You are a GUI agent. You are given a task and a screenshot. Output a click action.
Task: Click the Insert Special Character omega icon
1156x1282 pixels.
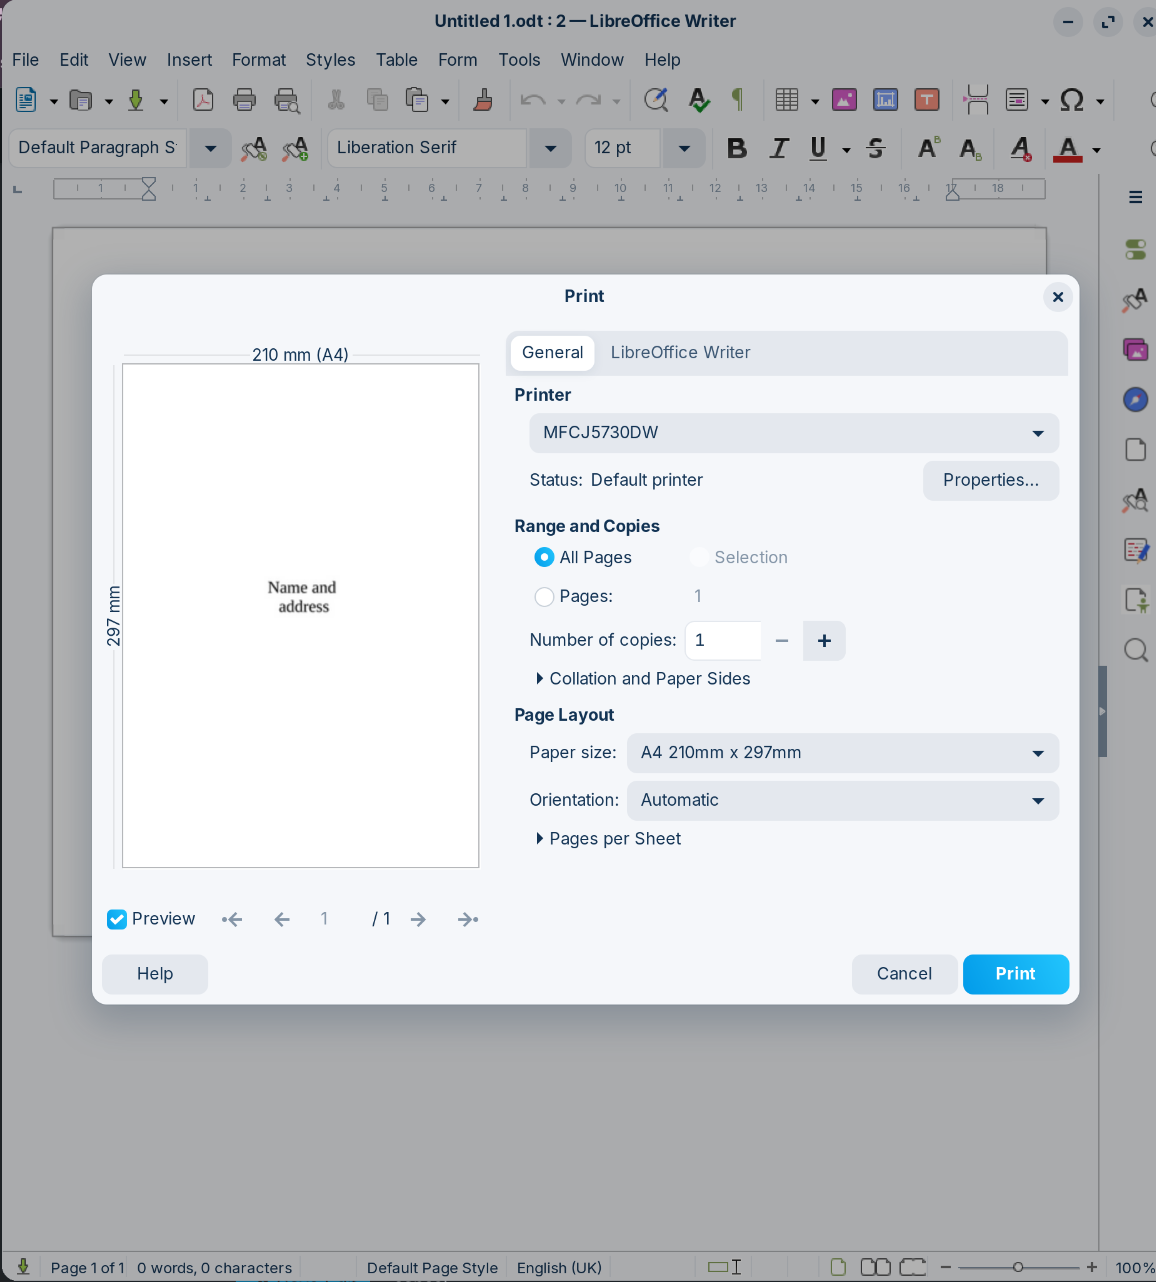point(1072,100)
